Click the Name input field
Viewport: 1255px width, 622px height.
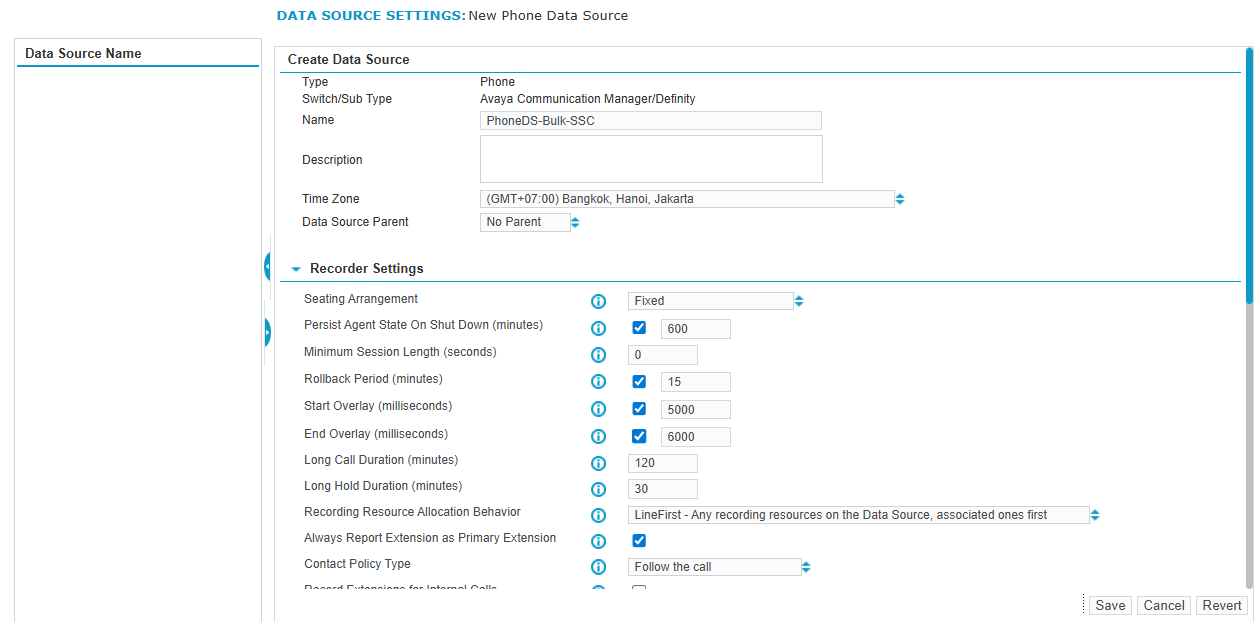[650, 121]
